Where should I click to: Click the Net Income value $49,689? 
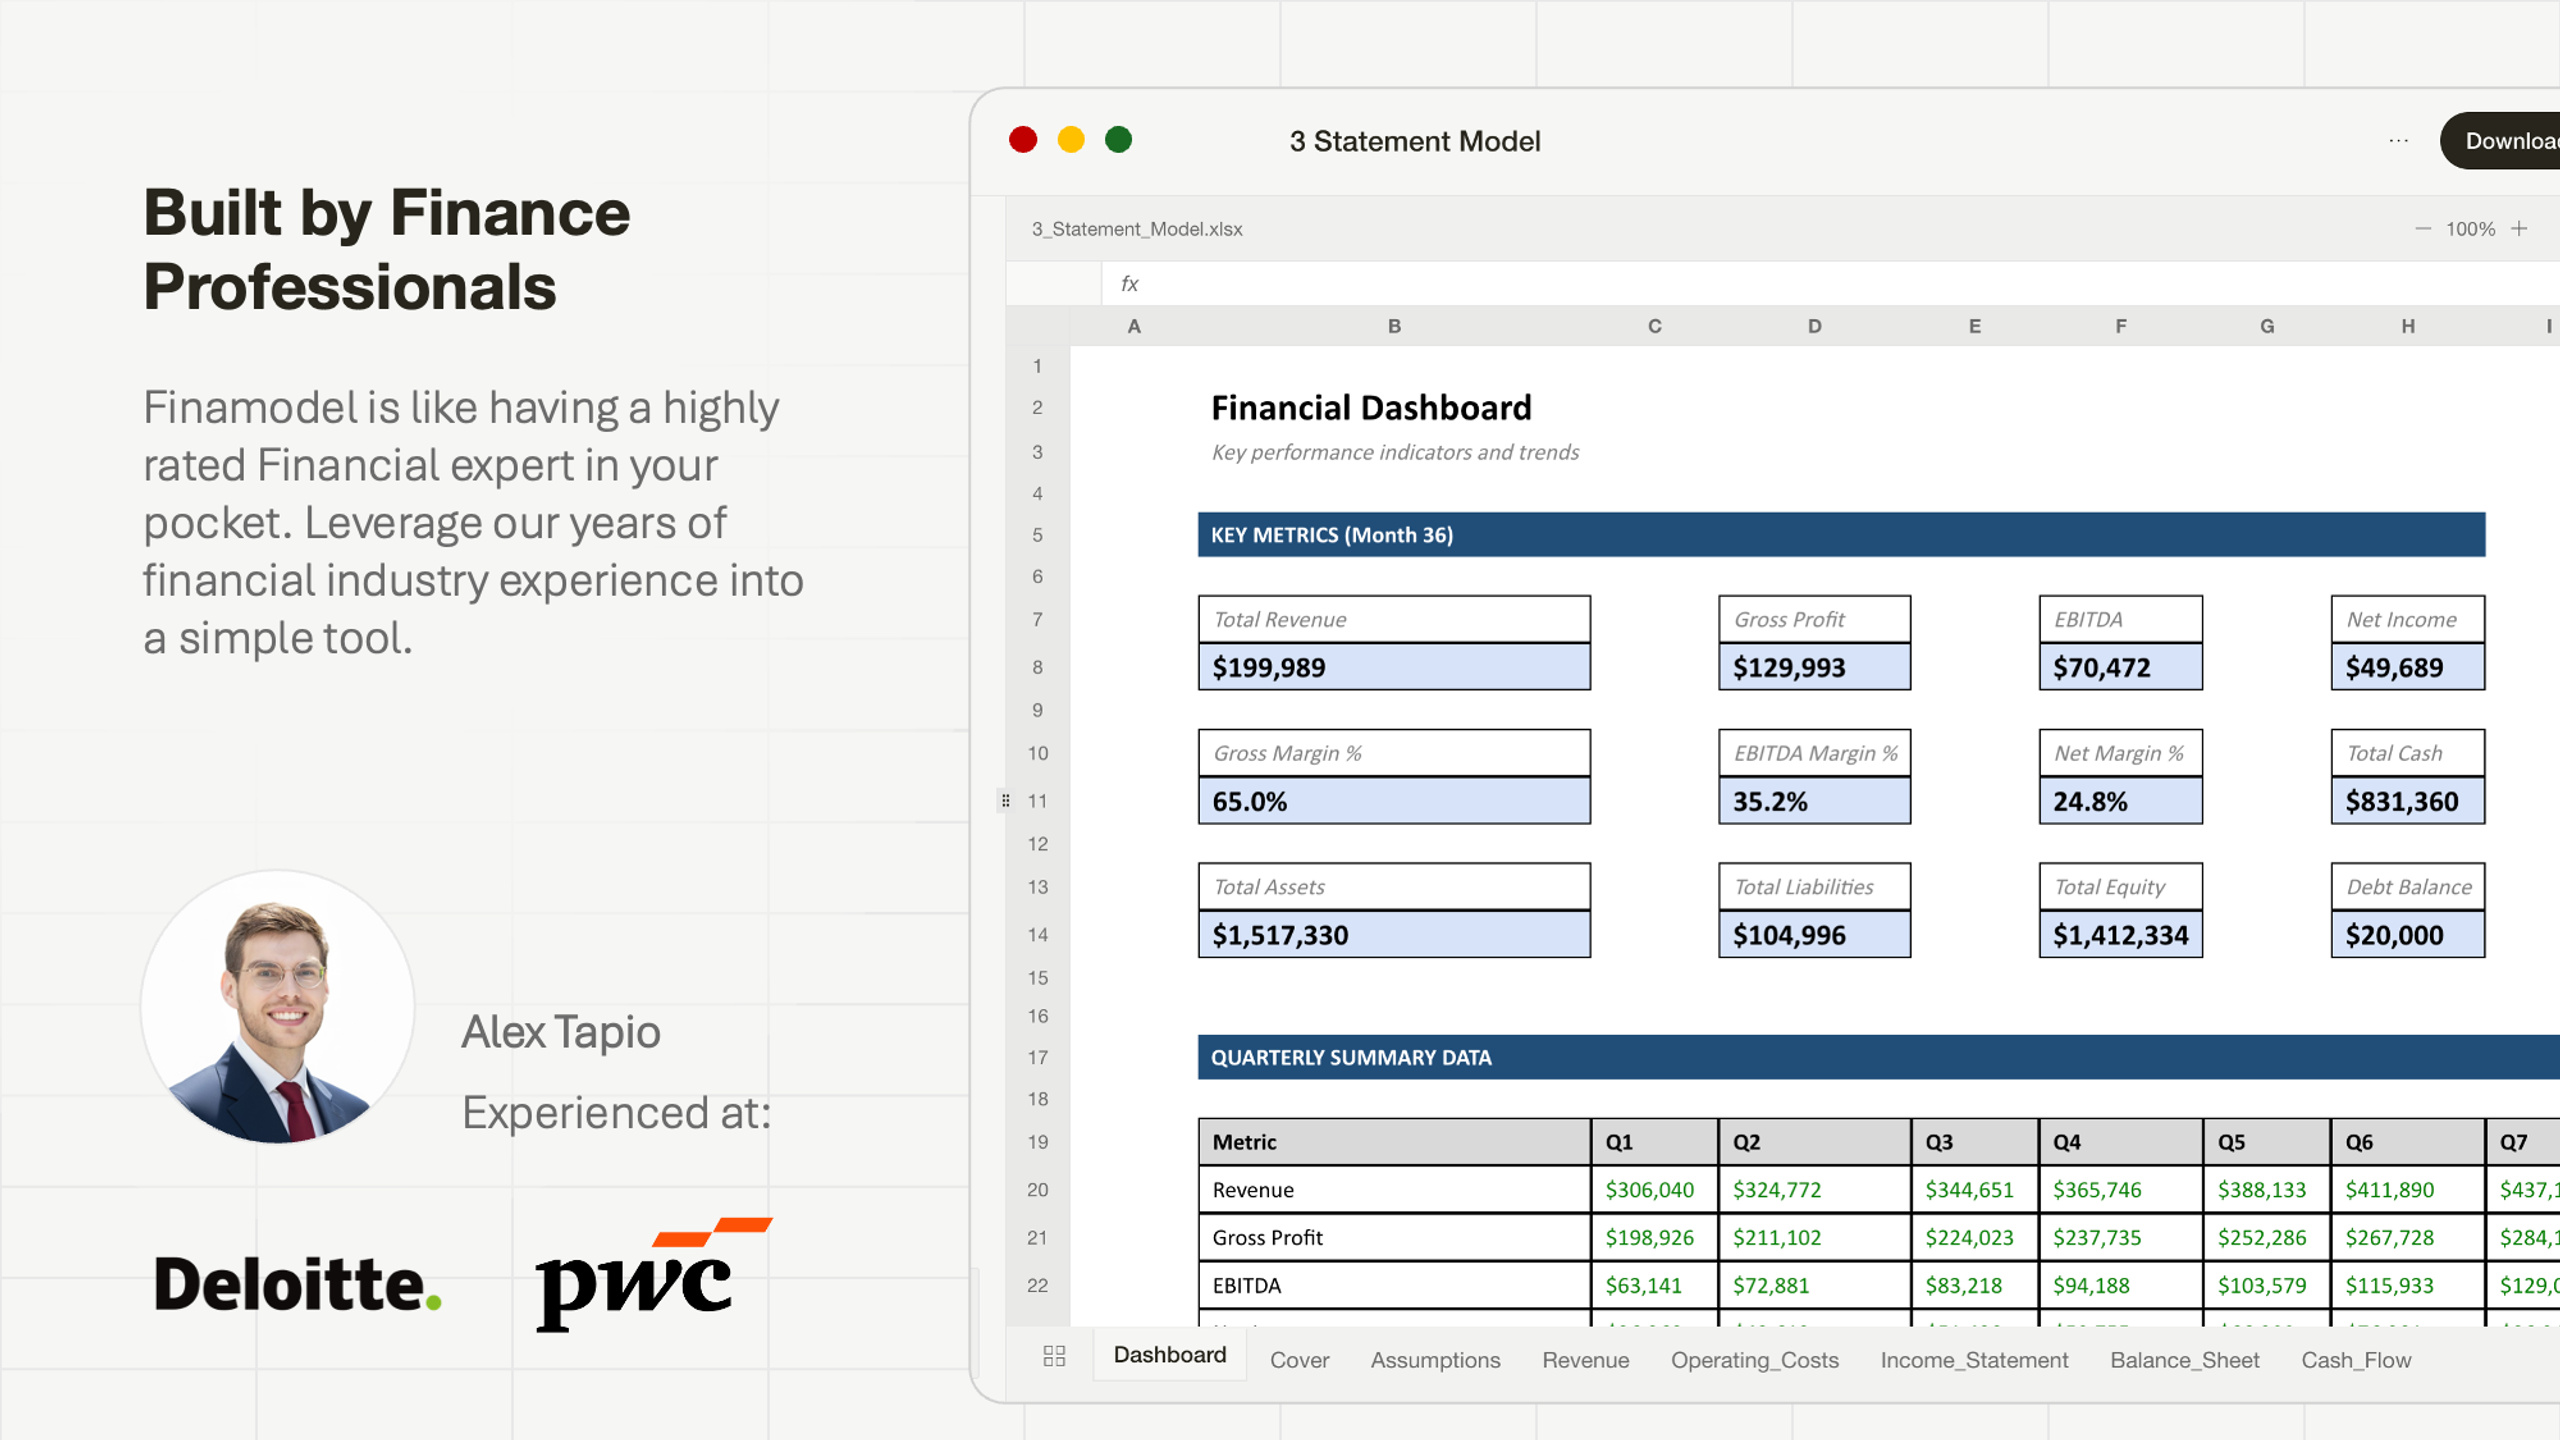point(2408,667)
